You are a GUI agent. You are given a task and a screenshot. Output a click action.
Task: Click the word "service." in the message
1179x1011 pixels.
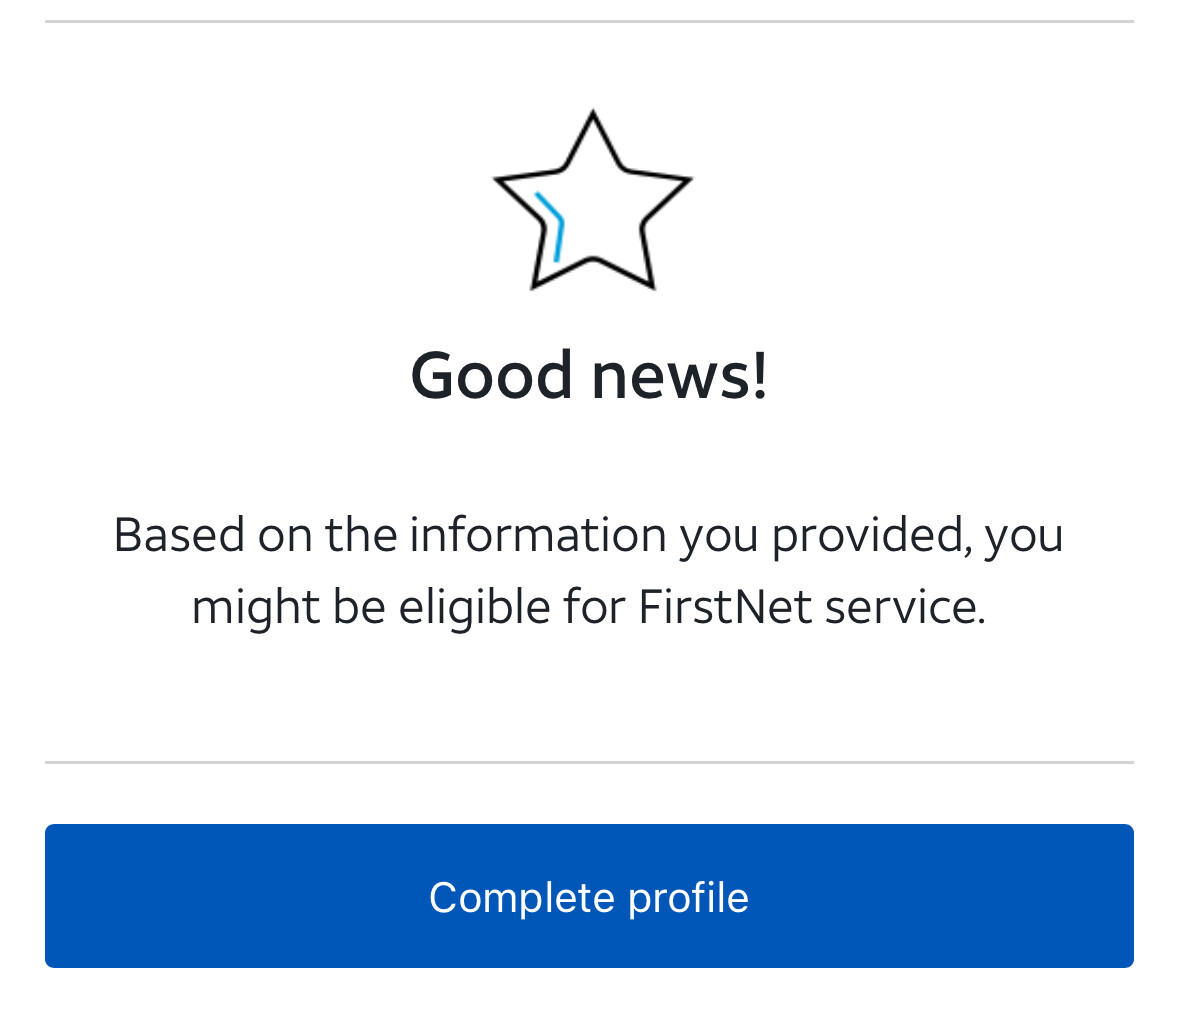(x=905, y=606)
